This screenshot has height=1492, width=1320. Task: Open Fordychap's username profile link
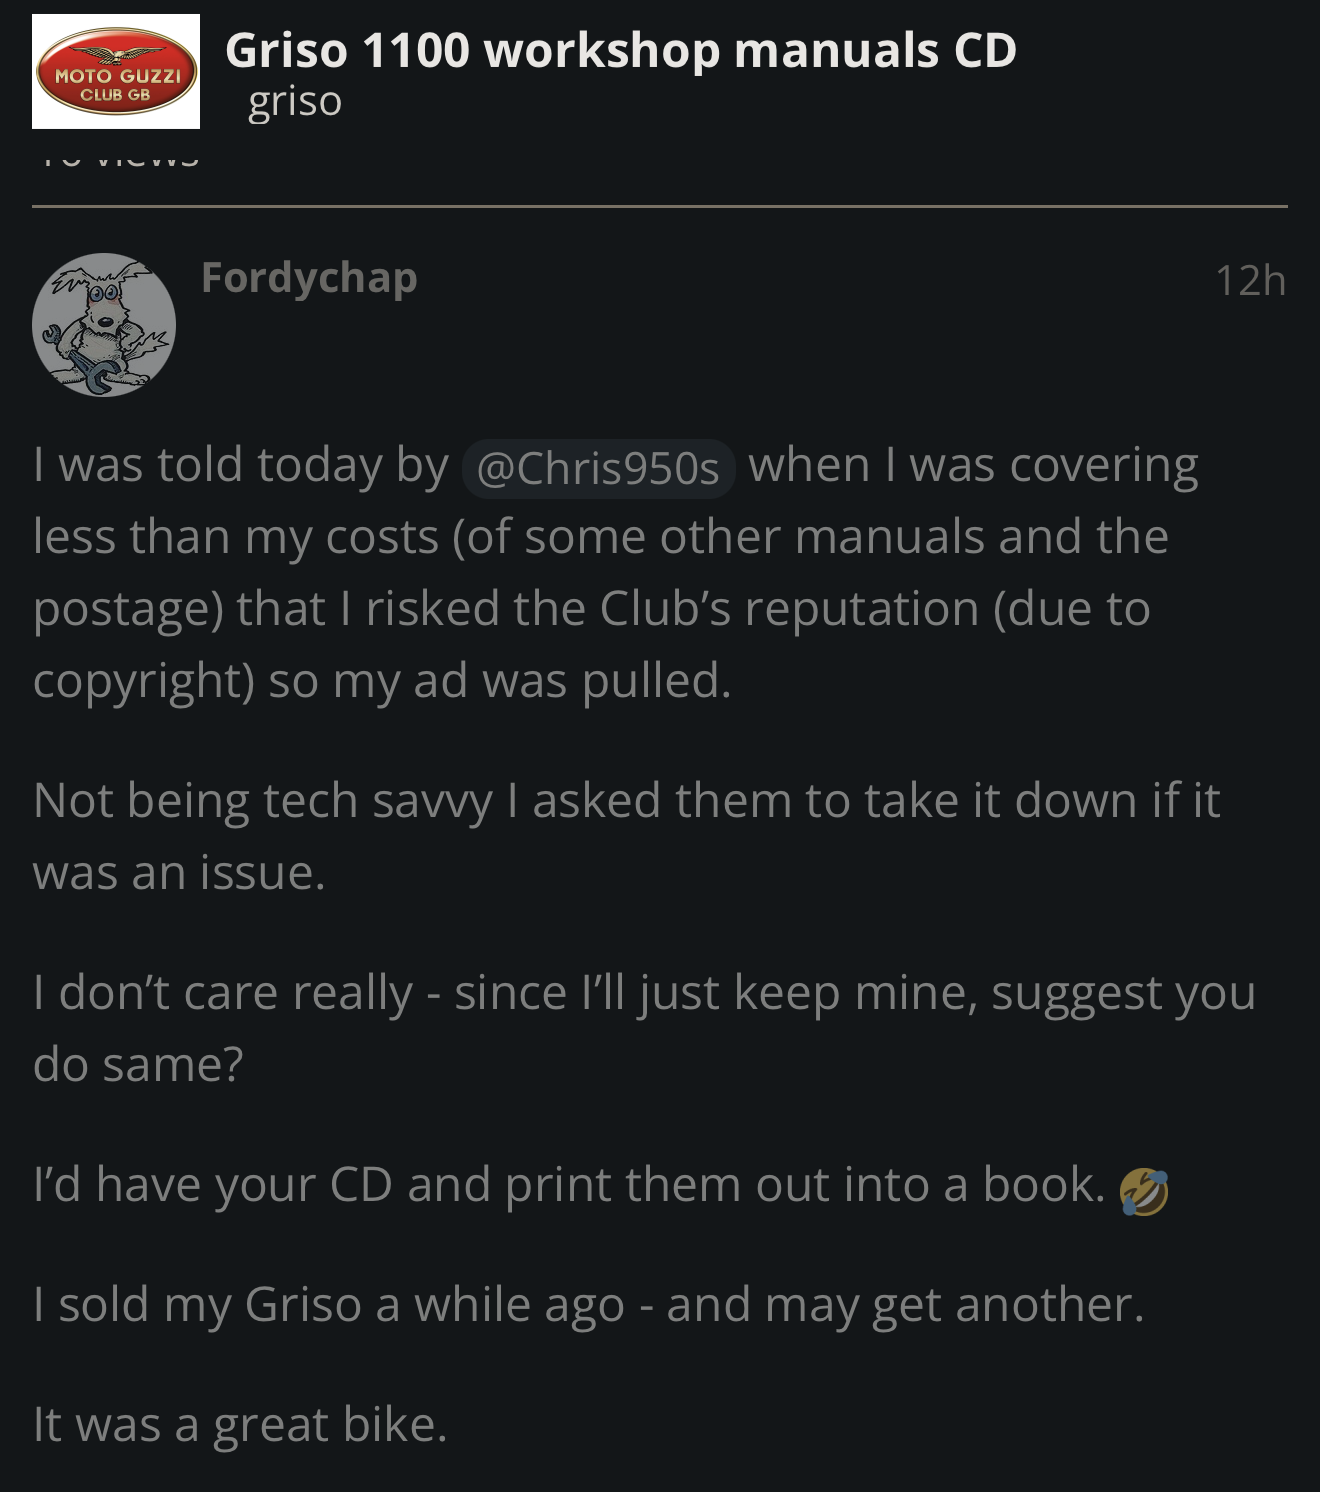(x=309, y=278)
